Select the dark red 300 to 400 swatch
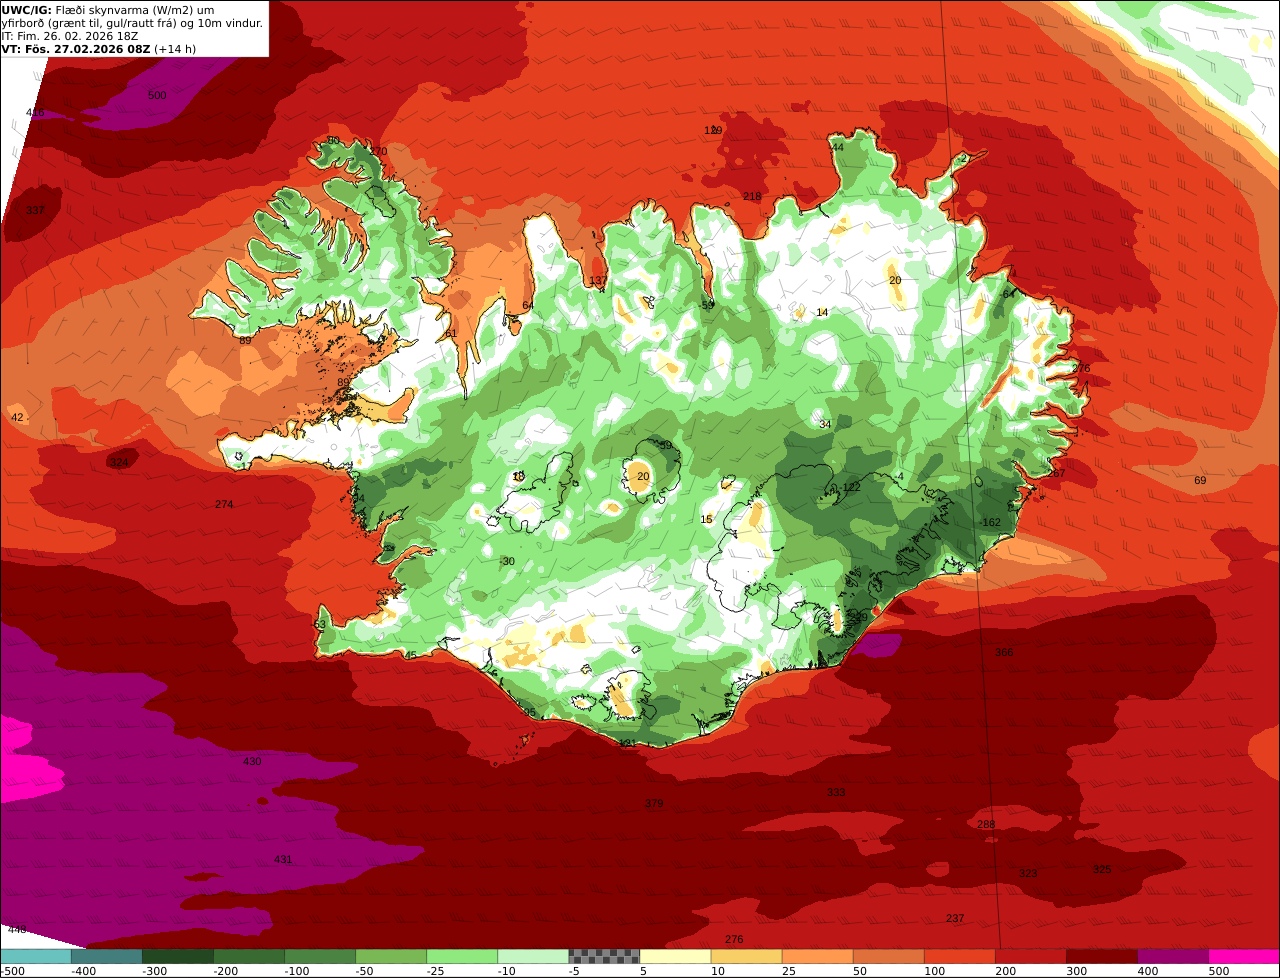 (1101, 956)
